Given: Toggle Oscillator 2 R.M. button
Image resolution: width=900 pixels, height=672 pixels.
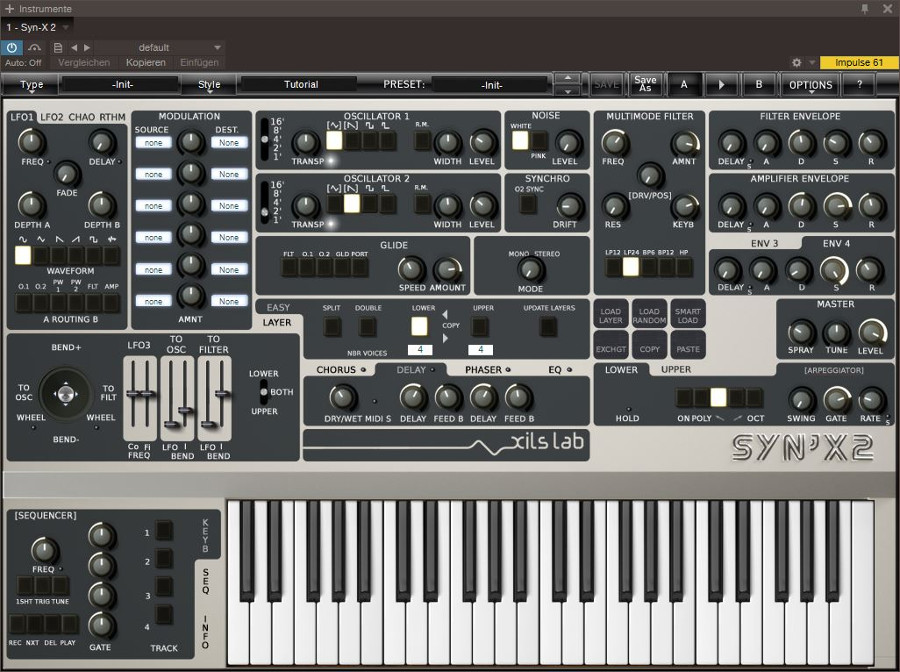Looking at the screenshot, I should 422,204.
